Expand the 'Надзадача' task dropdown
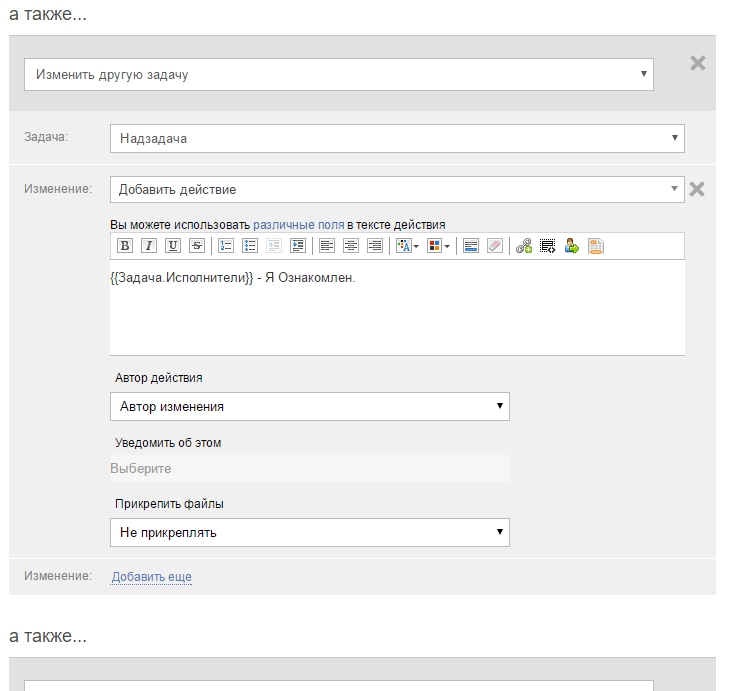The image size is (736, 691). (x=396, y=139)
